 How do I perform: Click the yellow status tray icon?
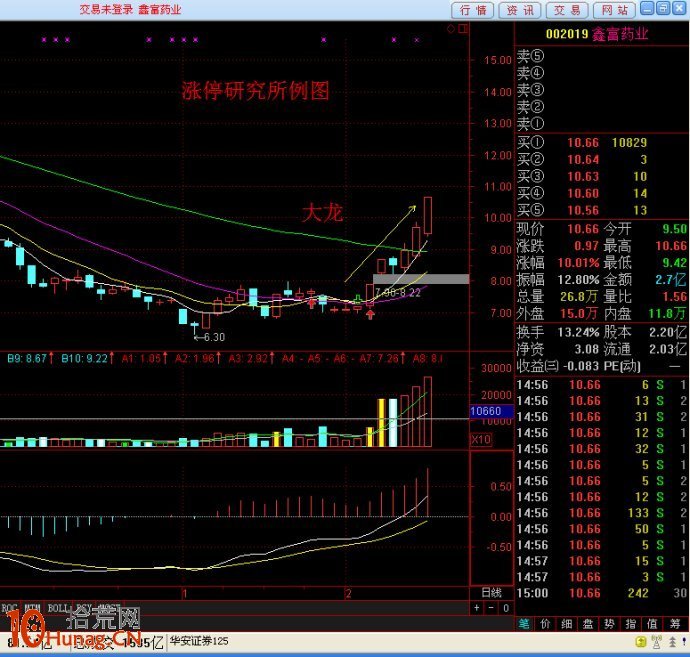[641, 642]
